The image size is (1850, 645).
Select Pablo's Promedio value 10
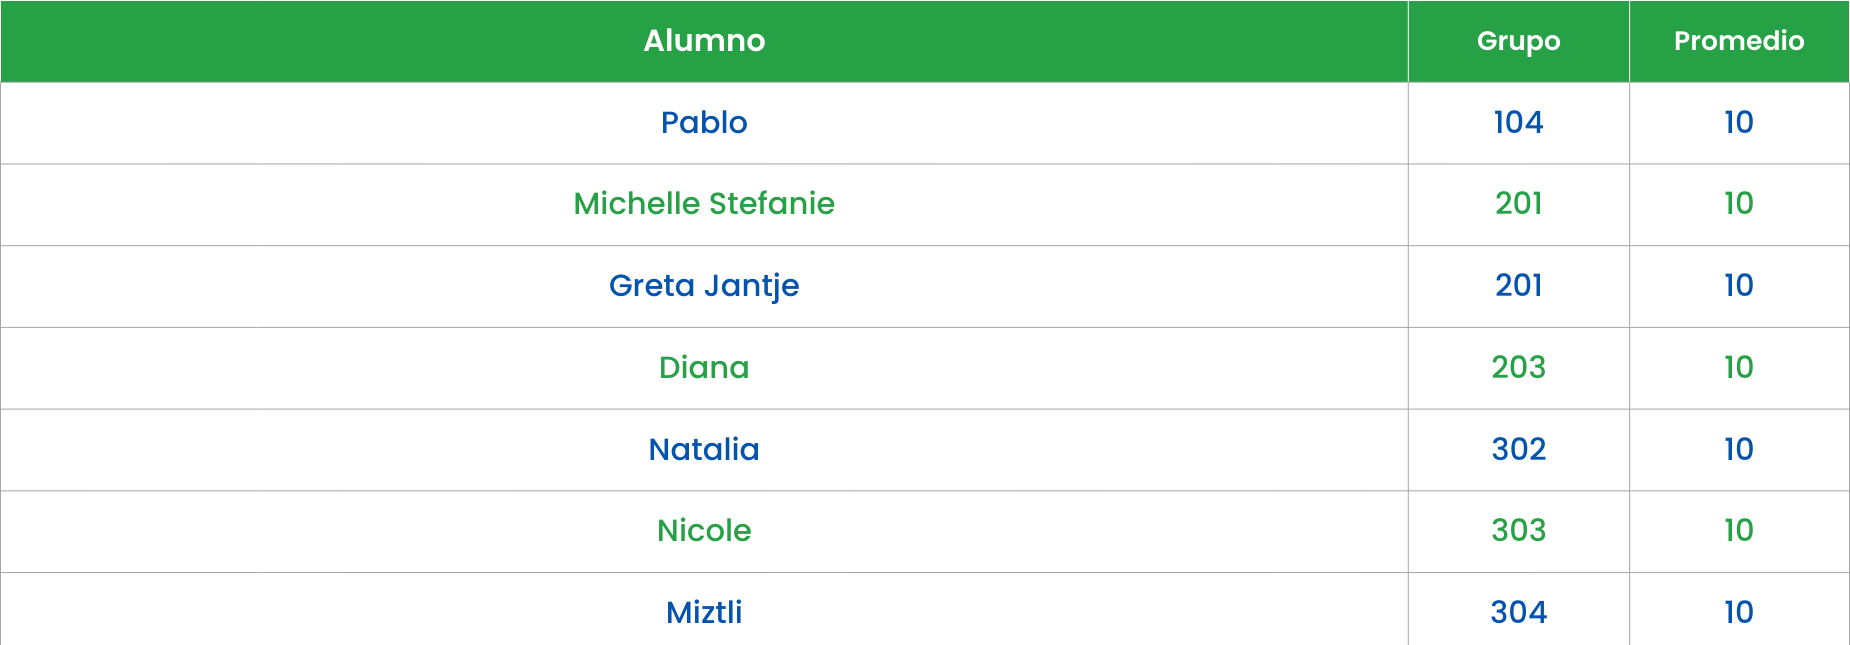(x=1739, y=123)
